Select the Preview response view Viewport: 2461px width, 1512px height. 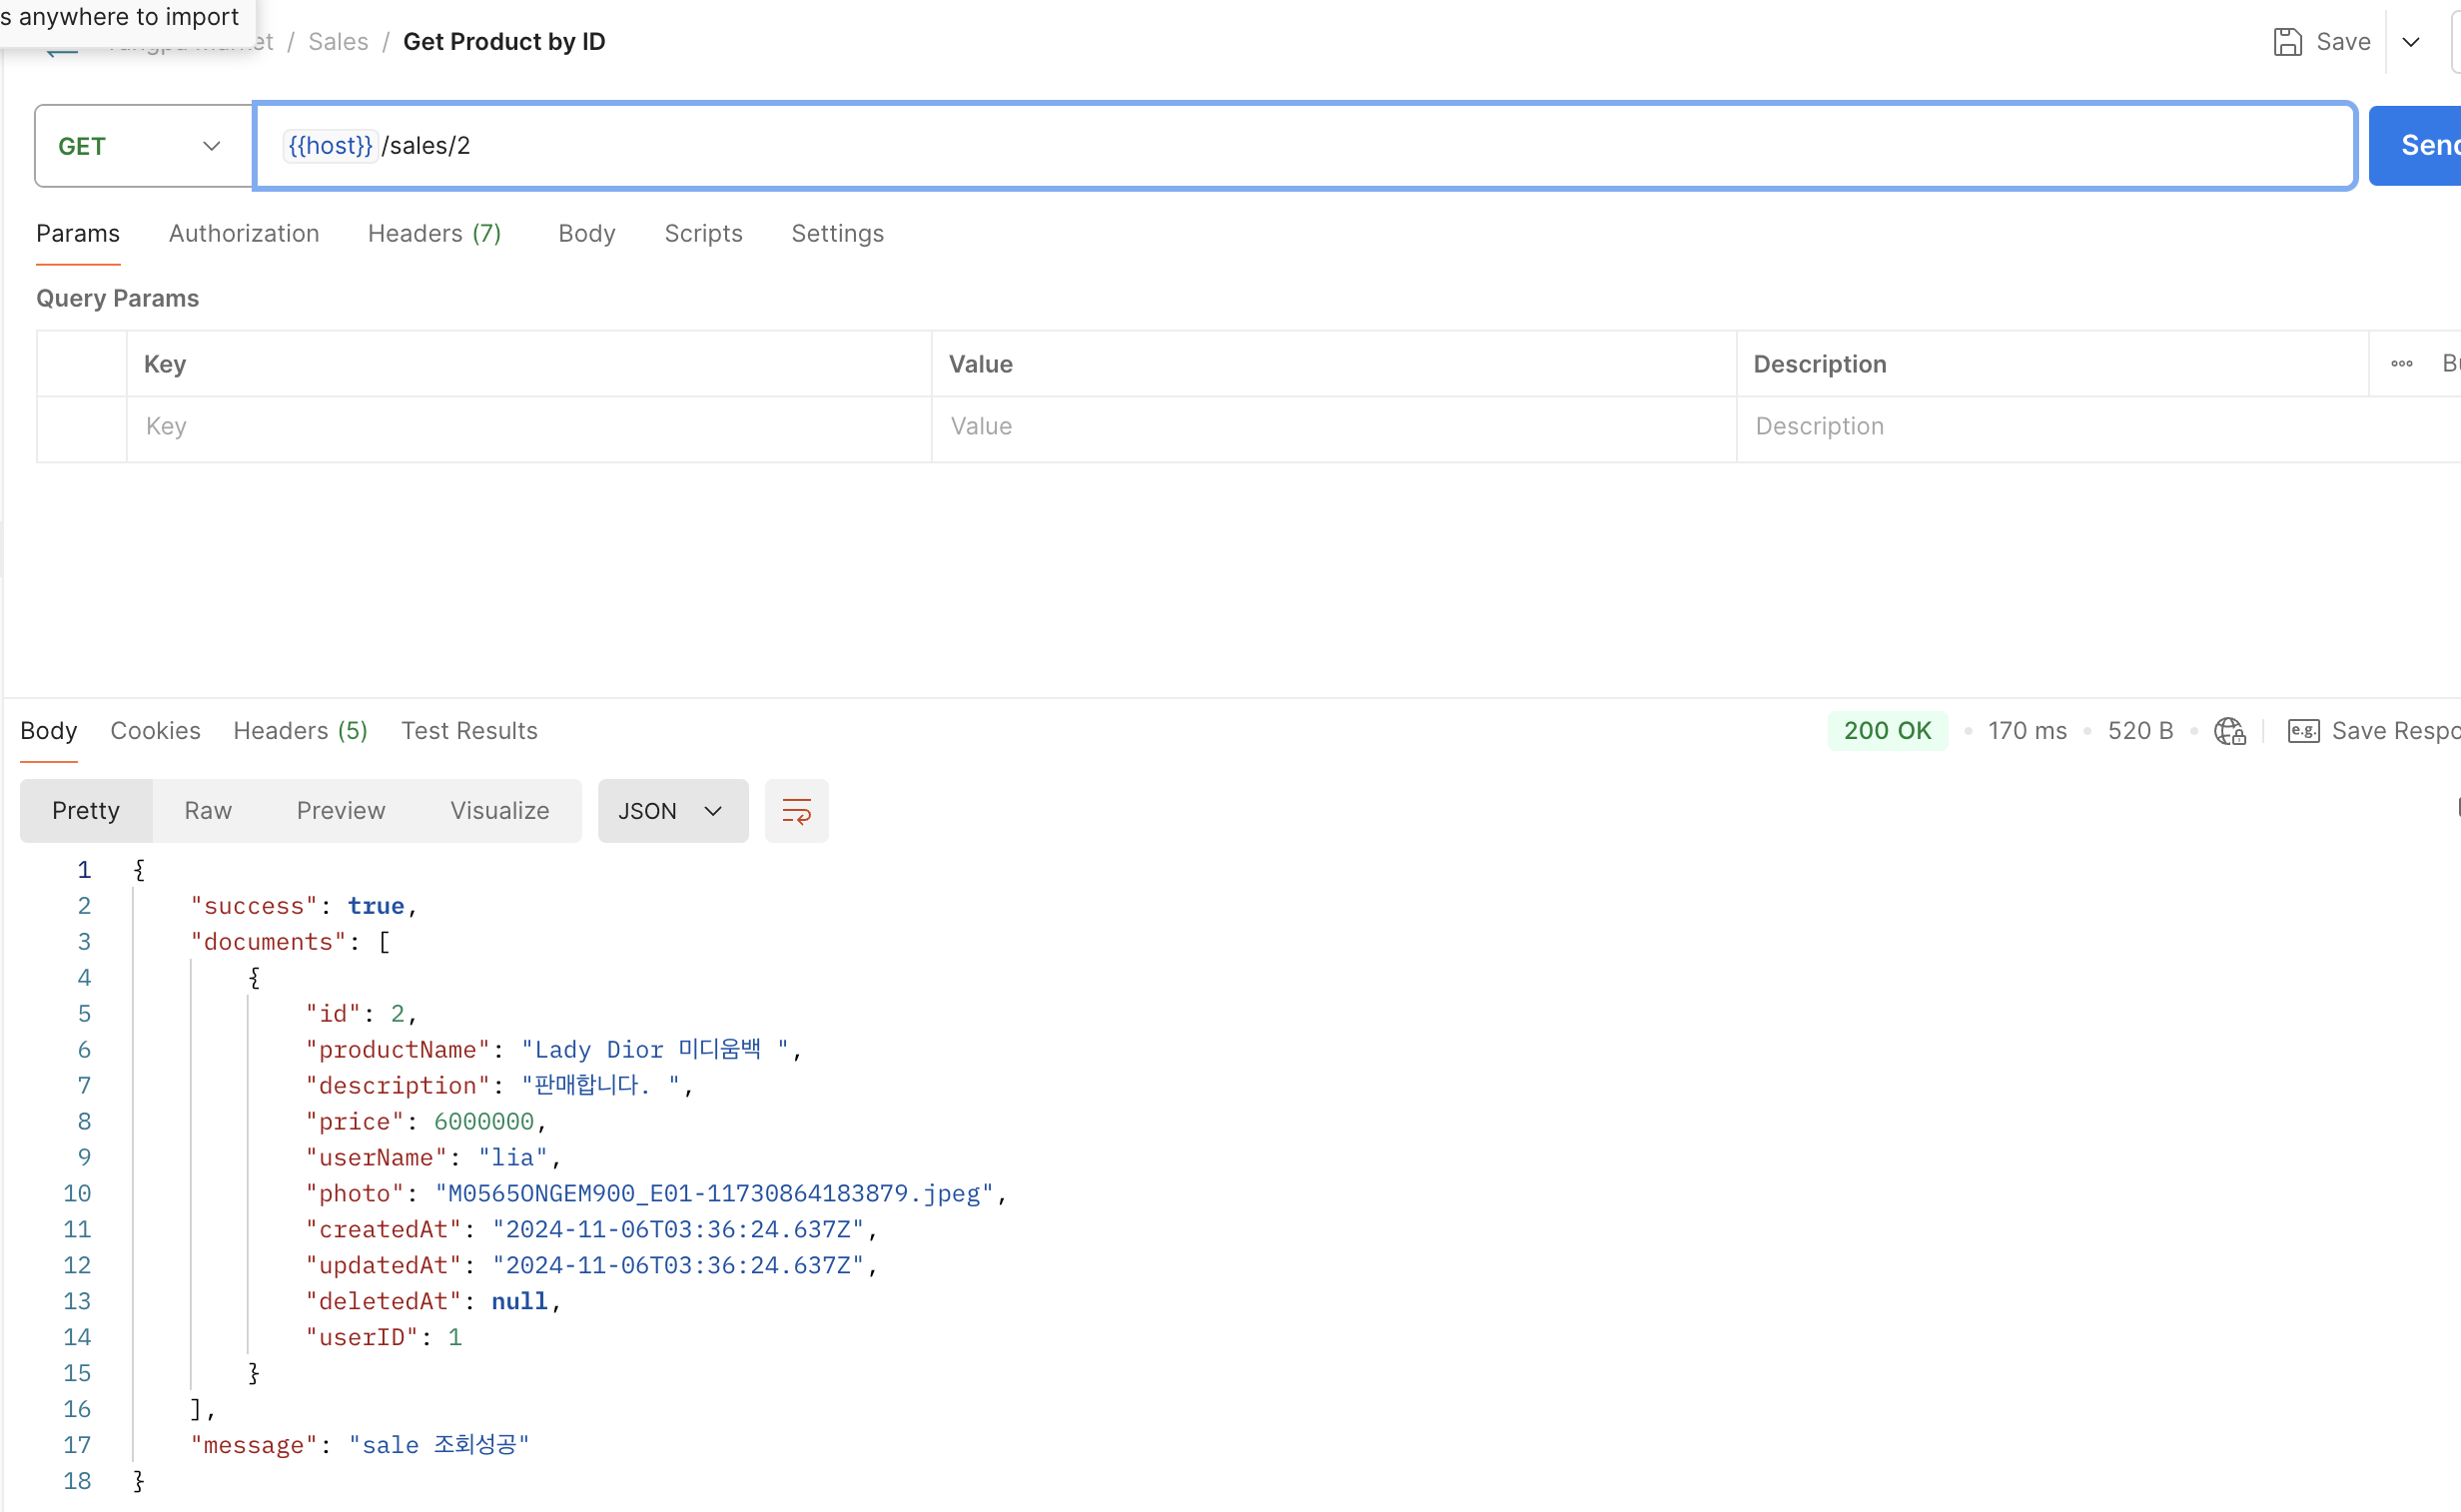click(x=340, y=810)
